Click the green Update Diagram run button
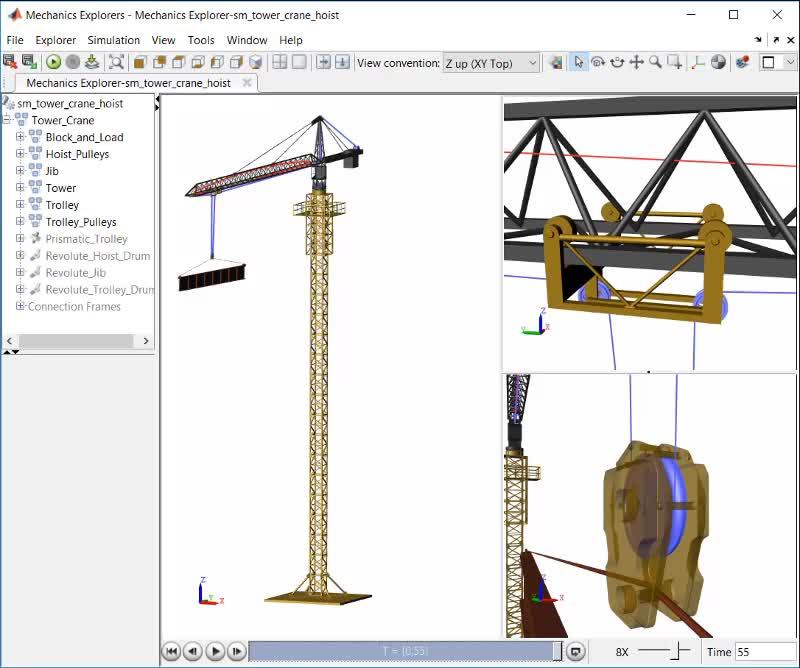Image resolution: width=800 pixels, height=668 pixels. (x=53, y=62)
